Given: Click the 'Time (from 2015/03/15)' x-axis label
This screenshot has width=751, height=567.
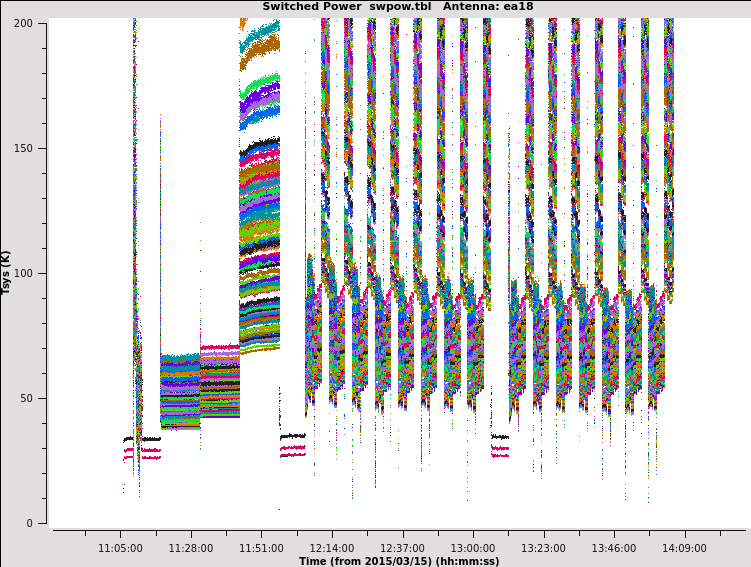Looking at the screenshot, I should (x=398, y=561).
